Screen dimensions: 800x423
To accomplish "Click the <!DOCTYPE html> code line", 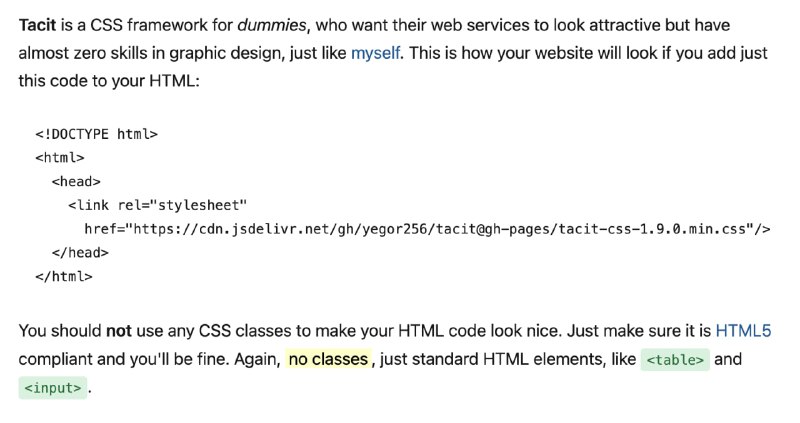I will 96,134.
